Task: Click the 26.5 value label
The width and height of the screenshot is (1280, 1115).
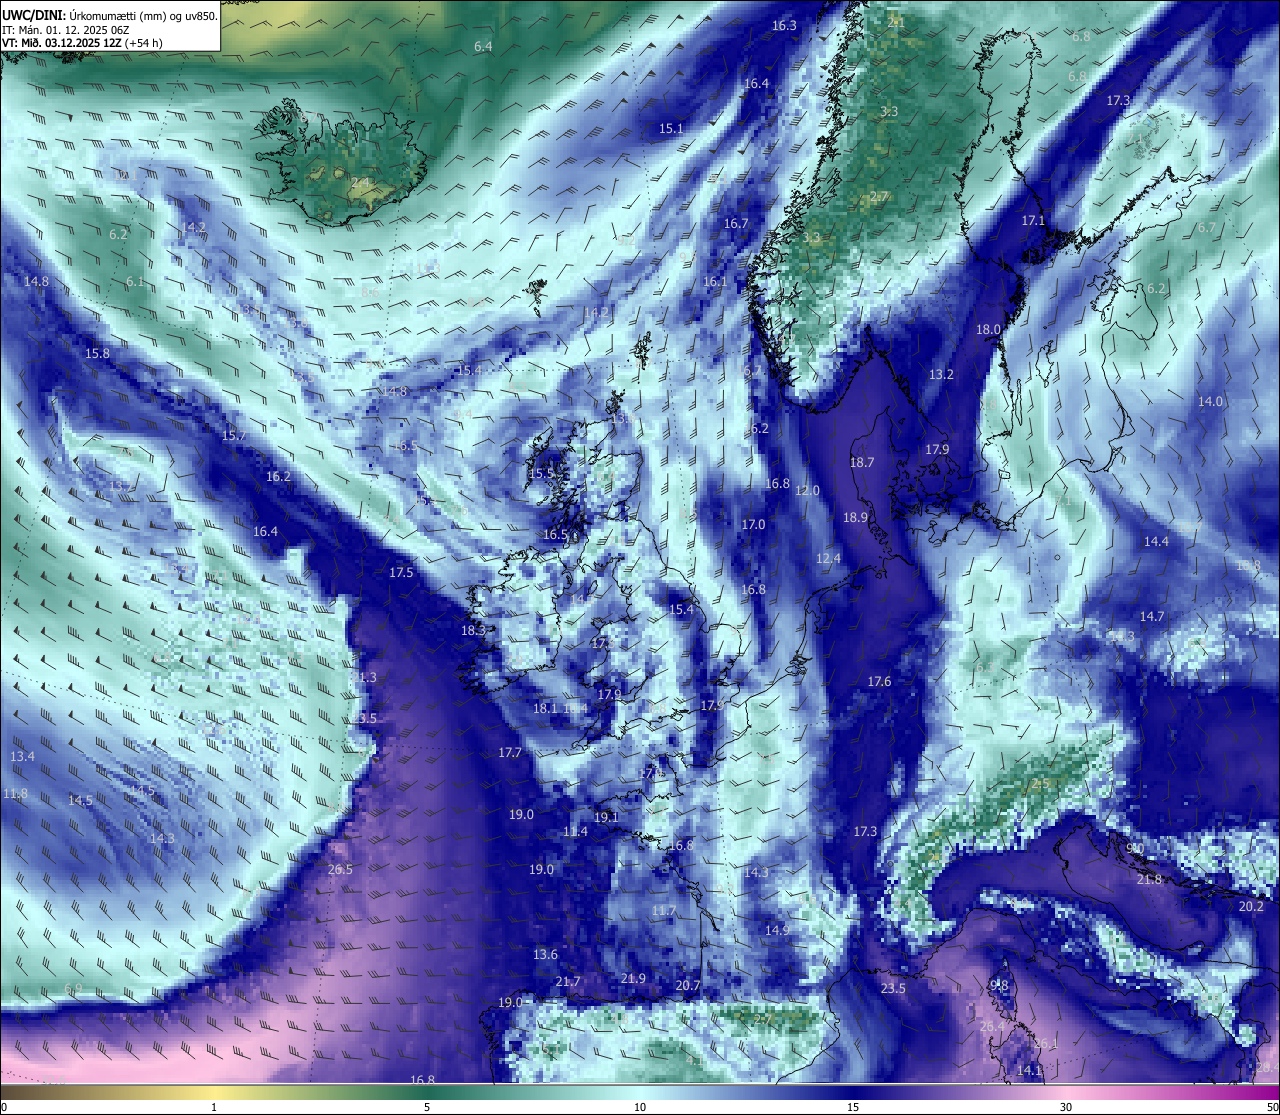Action: (x=340, y=870)
